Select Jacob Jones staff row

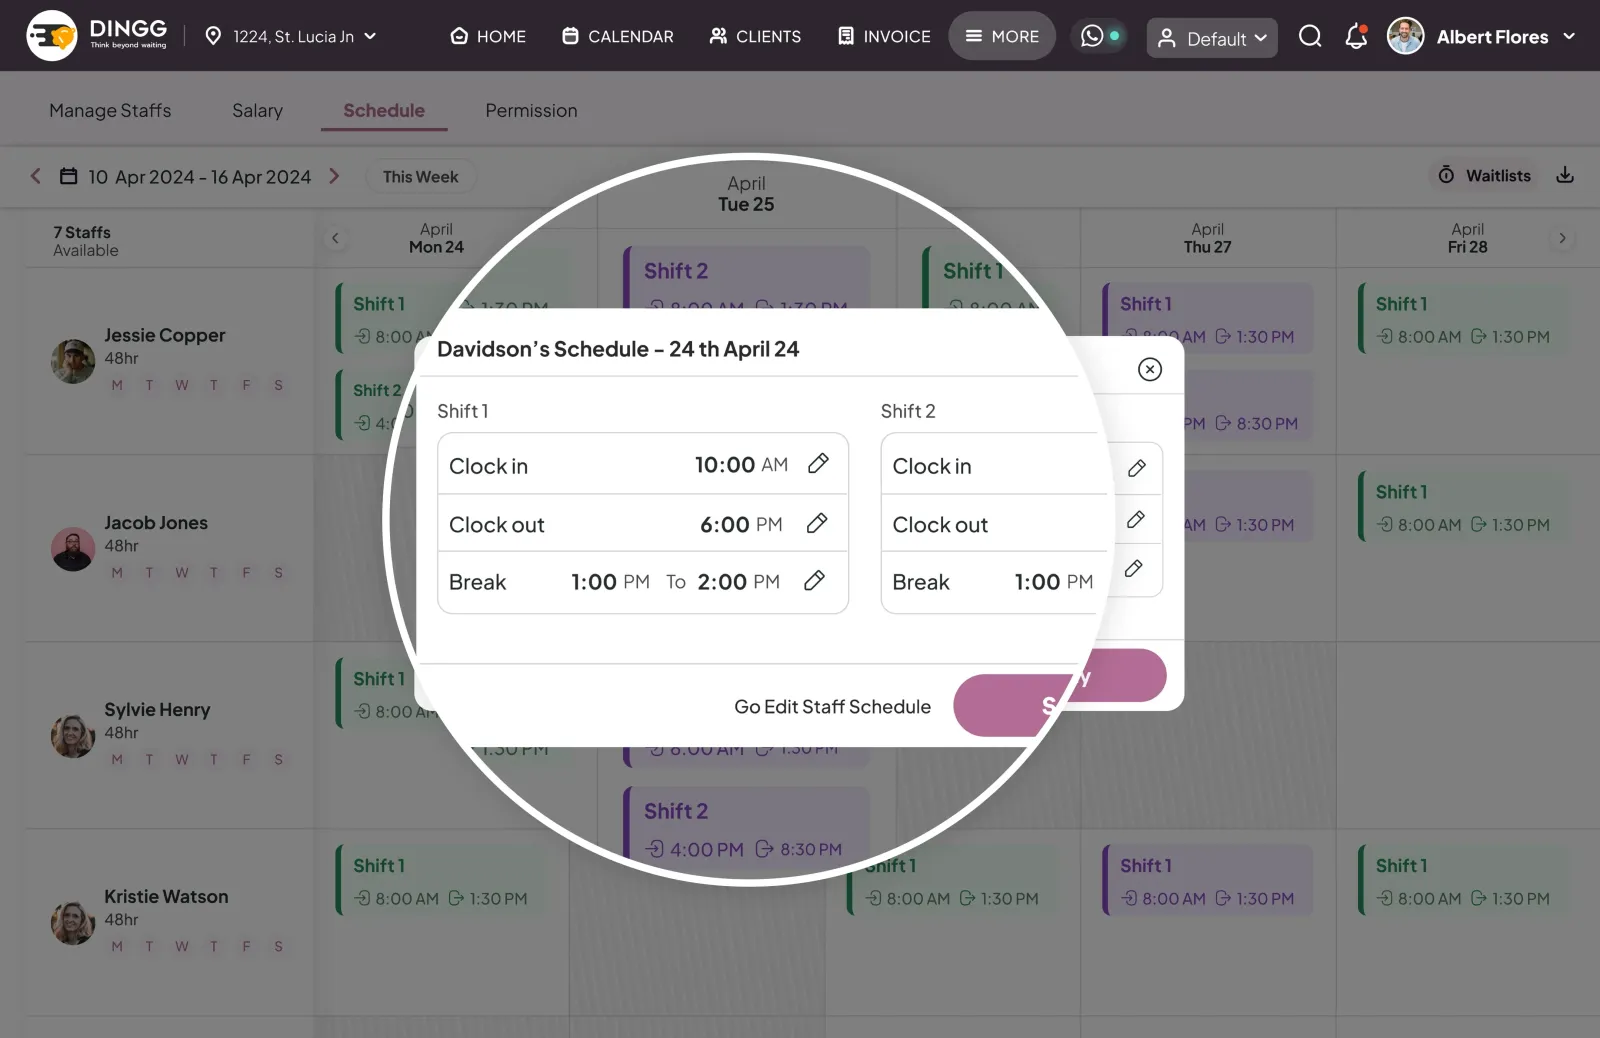point(168,547)
